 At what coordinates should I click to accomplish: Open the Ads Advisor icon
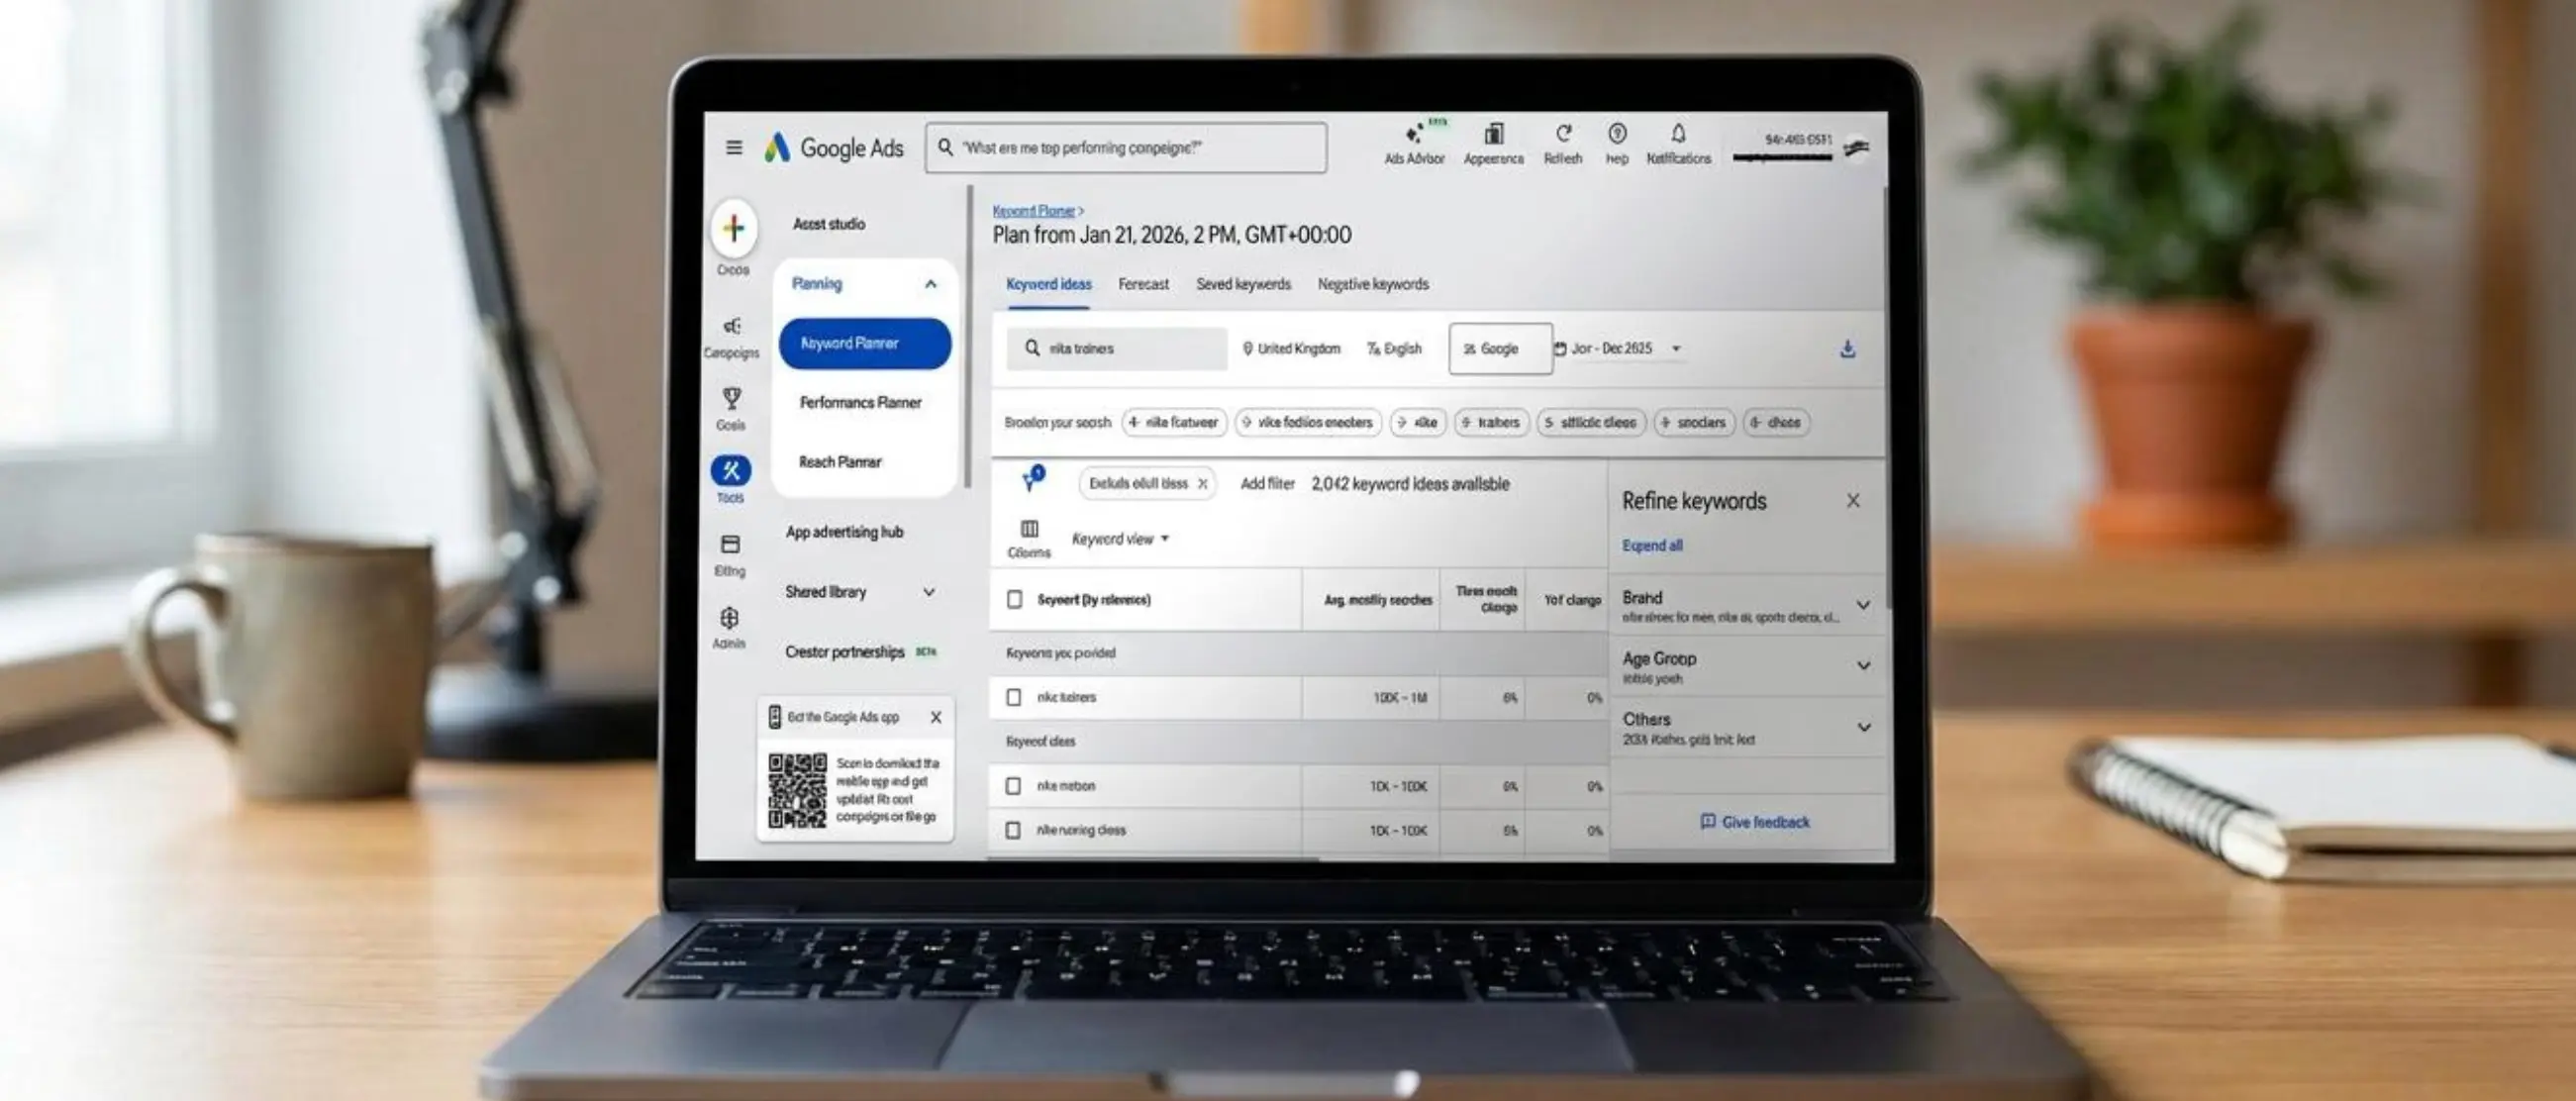tap(1414, 134)
